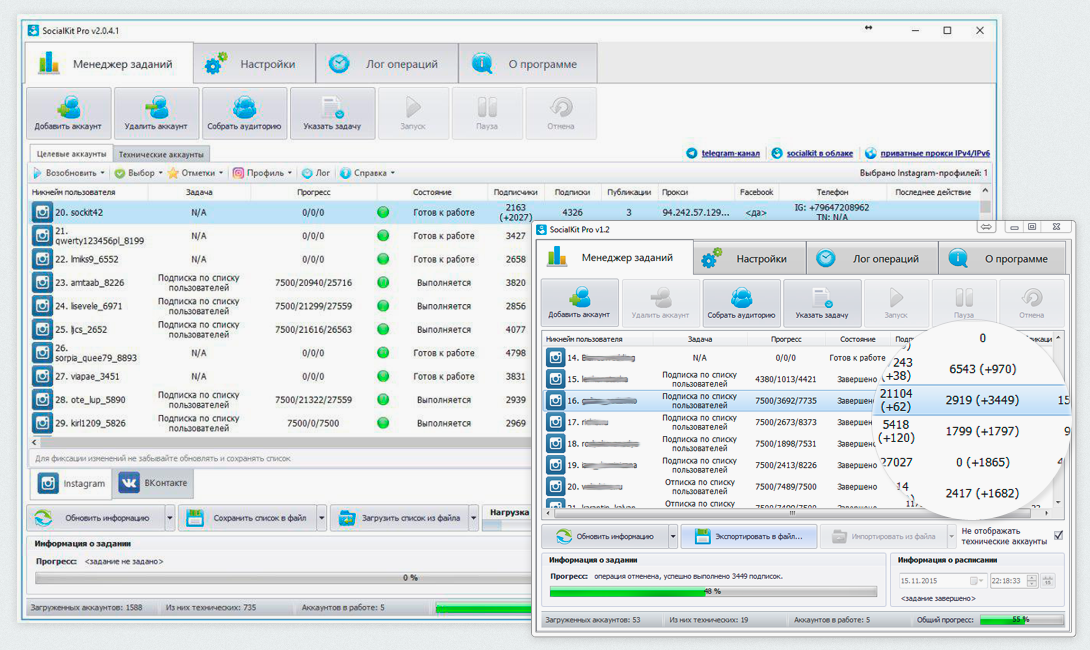Click the Удалить аккаунт icon in the v1.2 window
Screen dimensions: 1090x650
(660, 297)
